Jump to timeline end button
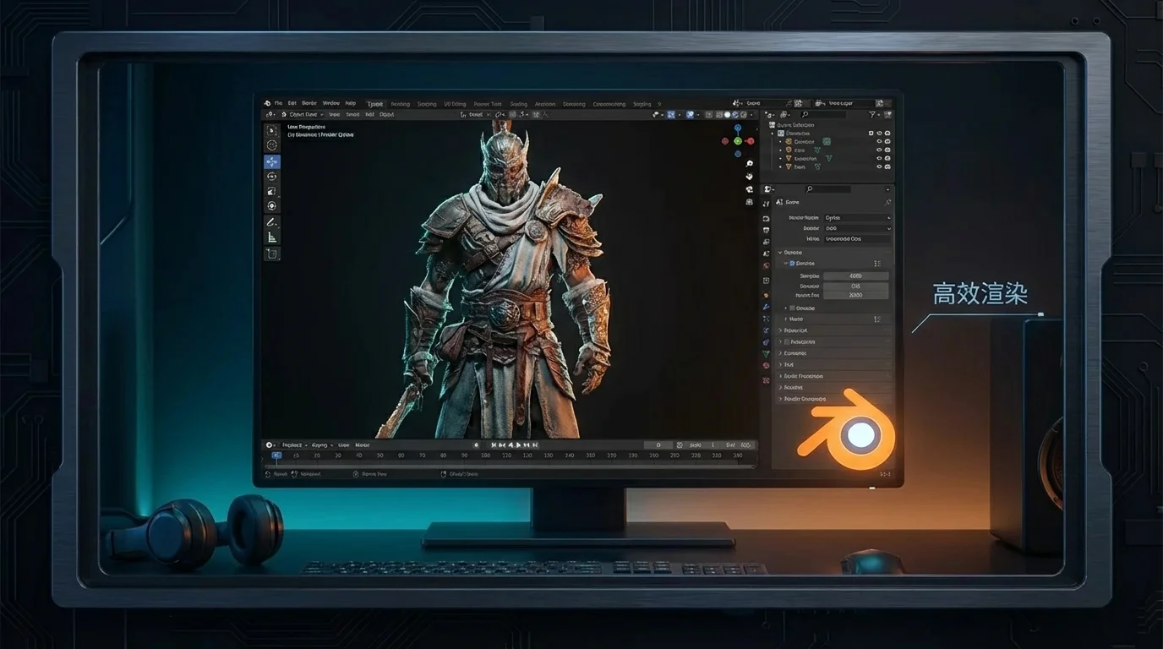The height and width of the screenshot is (649, 1163). pyautogui.click(x=535, y=445)
